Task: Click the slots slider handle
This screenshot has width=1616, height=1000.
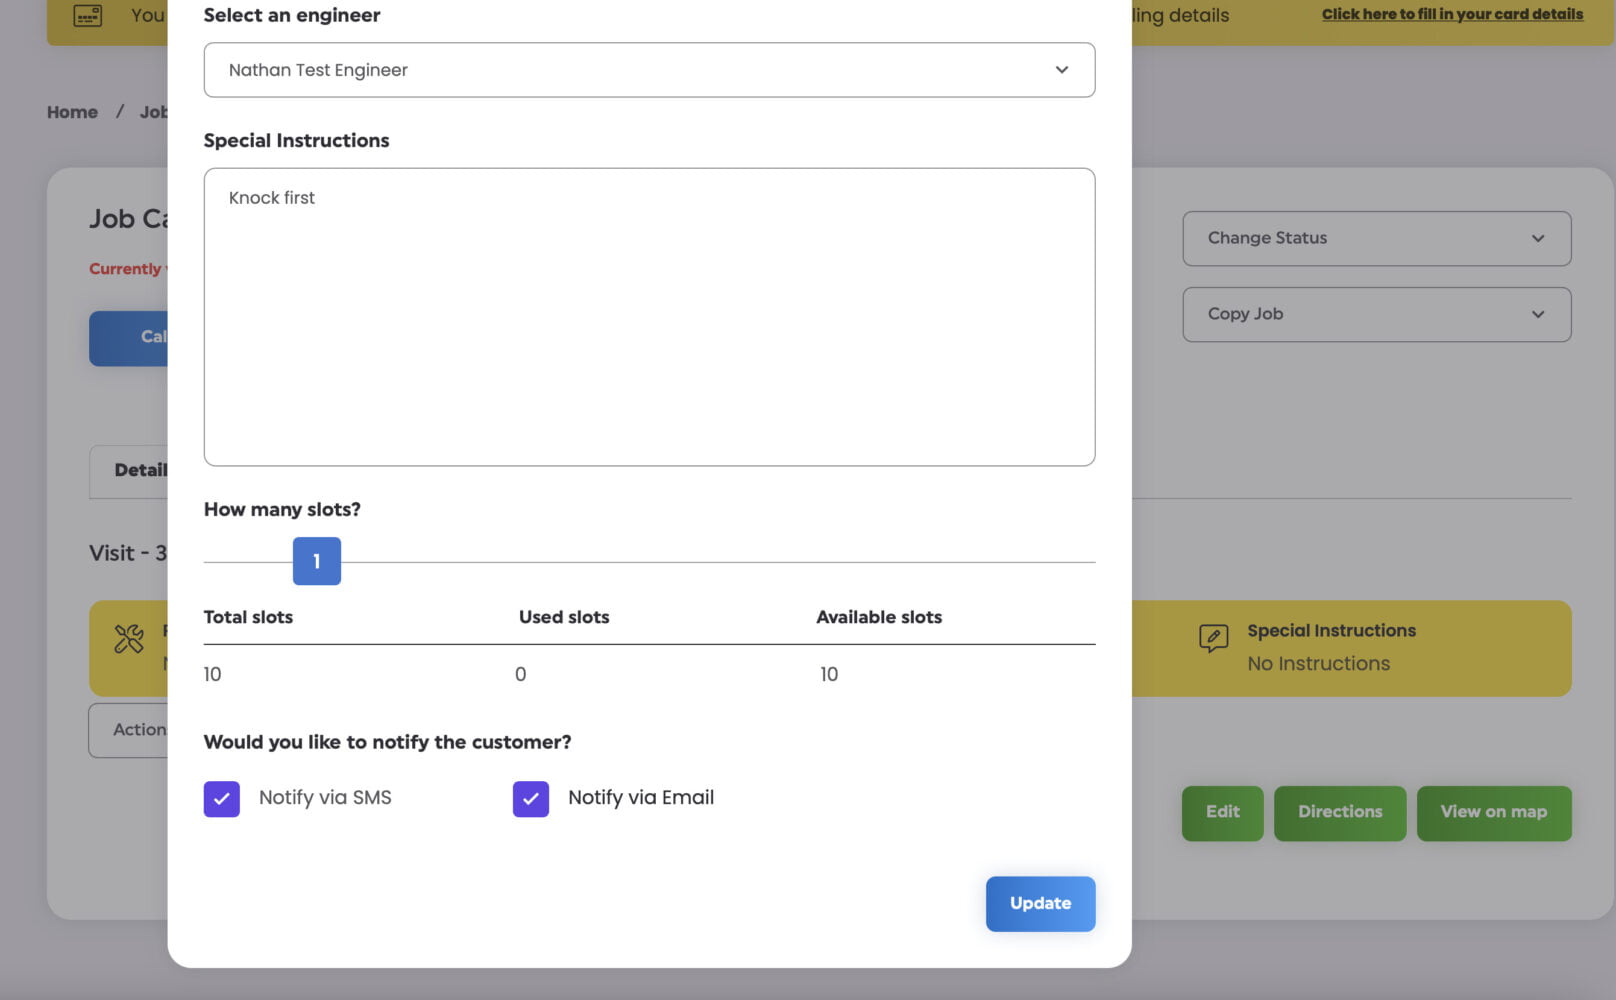Action: coord(317,561)
